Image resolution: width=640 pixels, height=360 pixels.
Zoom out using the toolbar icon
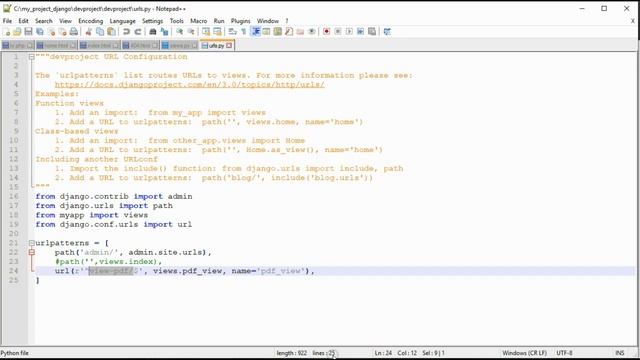click(x=191, y=32)
